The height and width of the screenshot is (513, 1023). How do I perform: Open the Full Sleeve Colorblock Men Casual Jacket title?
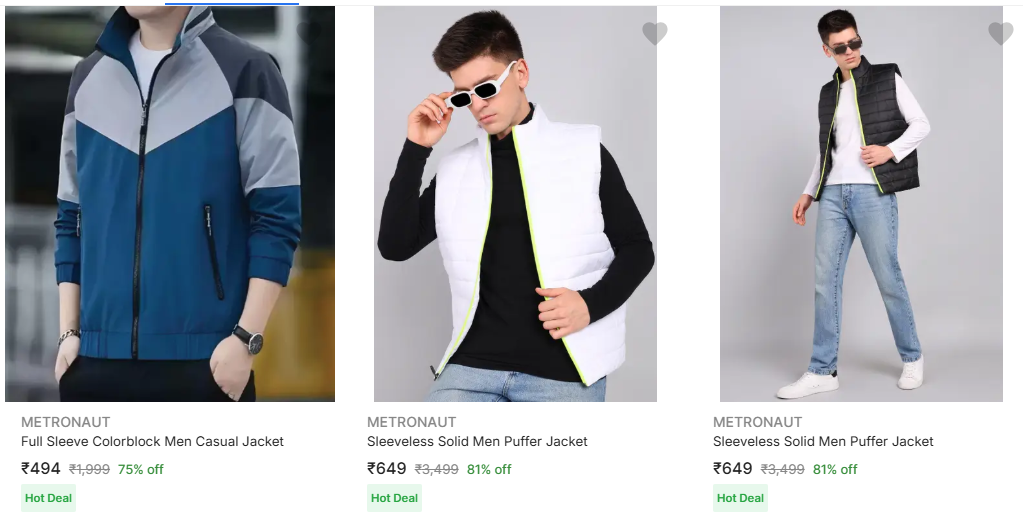(x=152, y=441)
